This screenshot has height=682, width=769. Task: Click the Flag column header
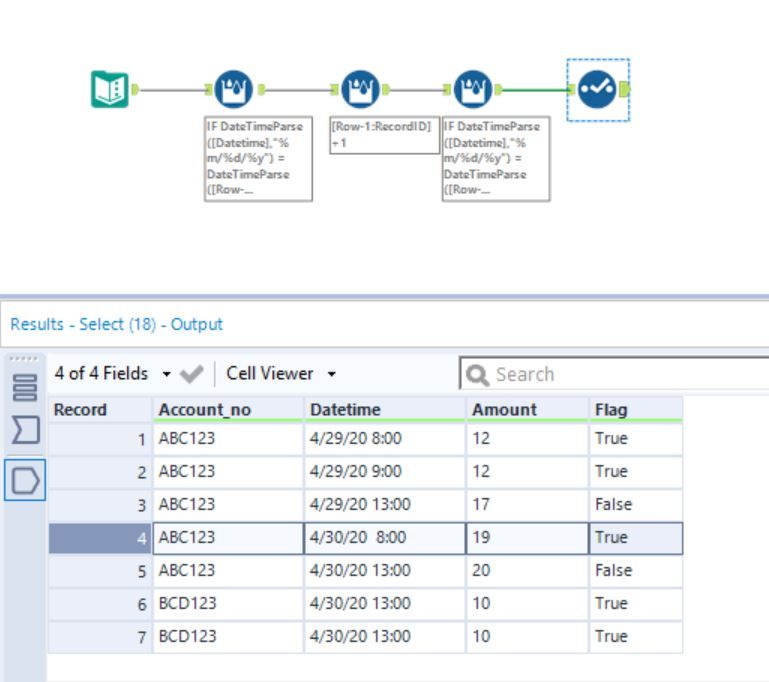(x=636, y=409)
